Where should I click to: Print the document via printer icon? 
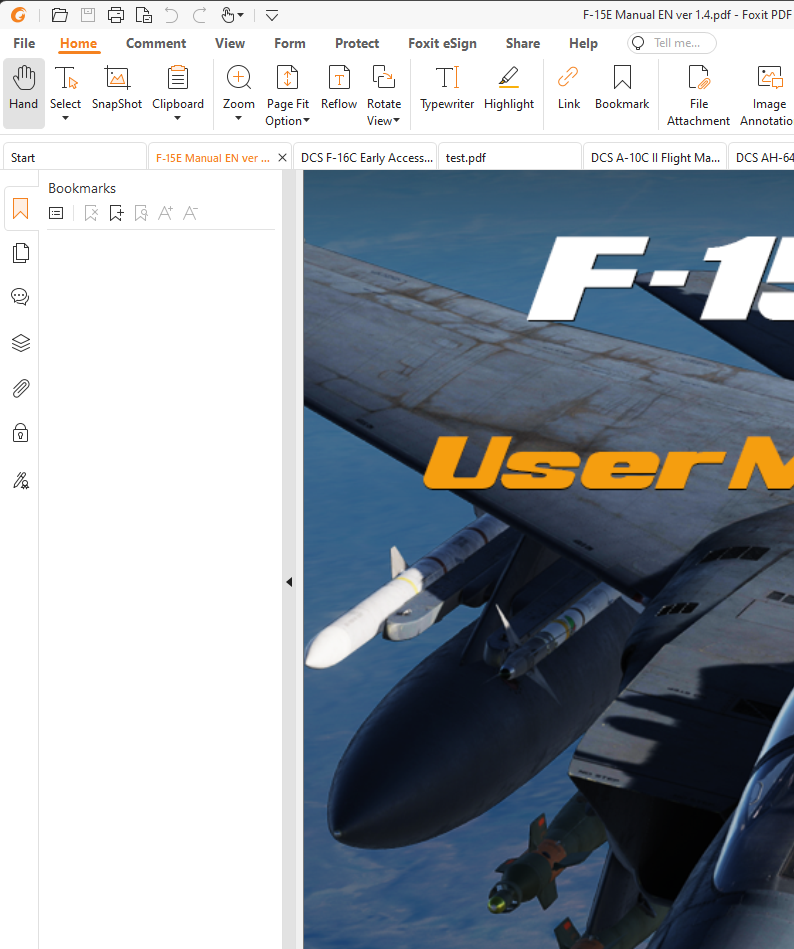click(116, 15)
